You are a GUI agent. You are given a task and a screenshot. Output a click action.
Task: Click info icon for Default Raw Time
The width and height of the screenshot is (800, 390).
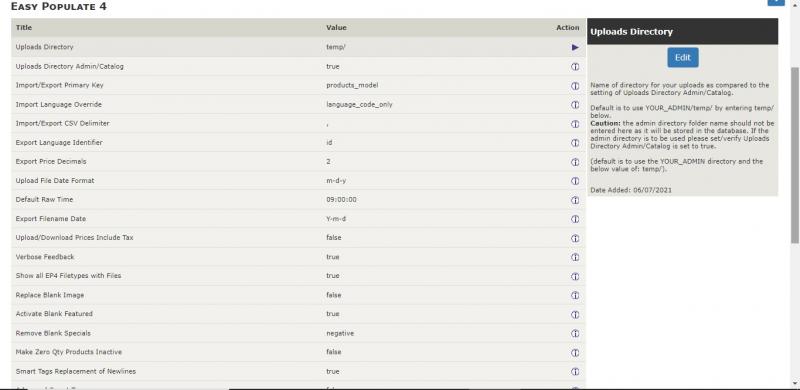575,200
